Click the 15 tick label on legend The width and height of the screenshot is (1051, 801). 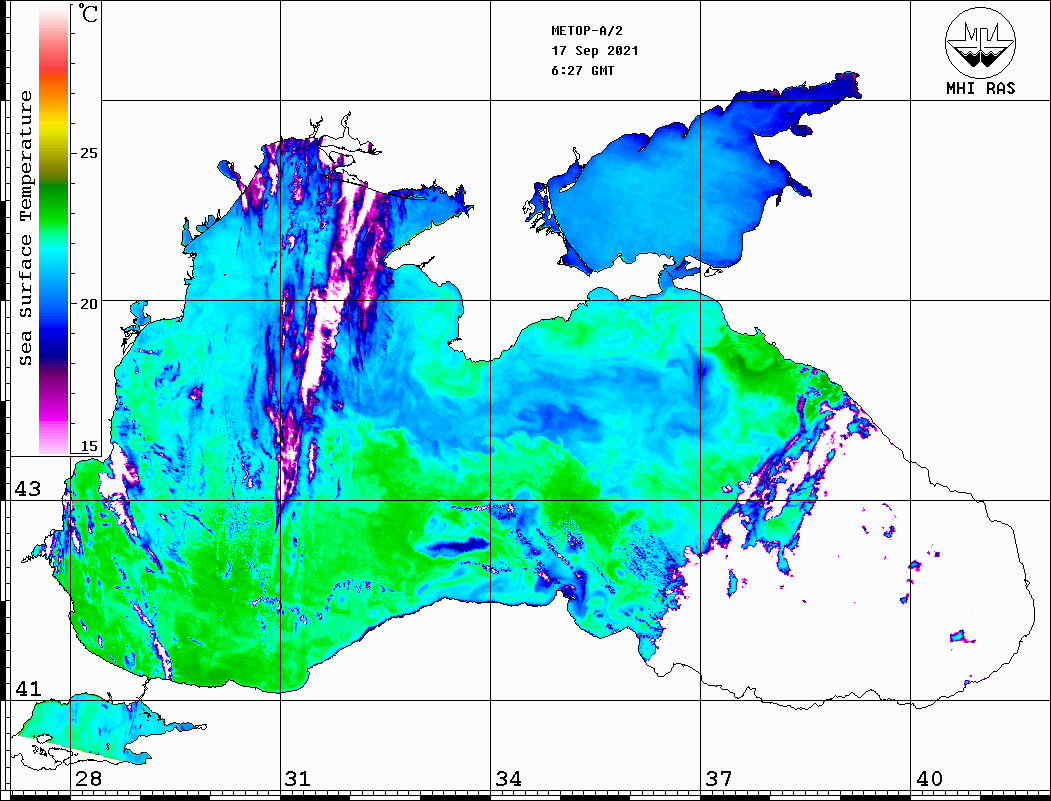(x=88, y=446)
